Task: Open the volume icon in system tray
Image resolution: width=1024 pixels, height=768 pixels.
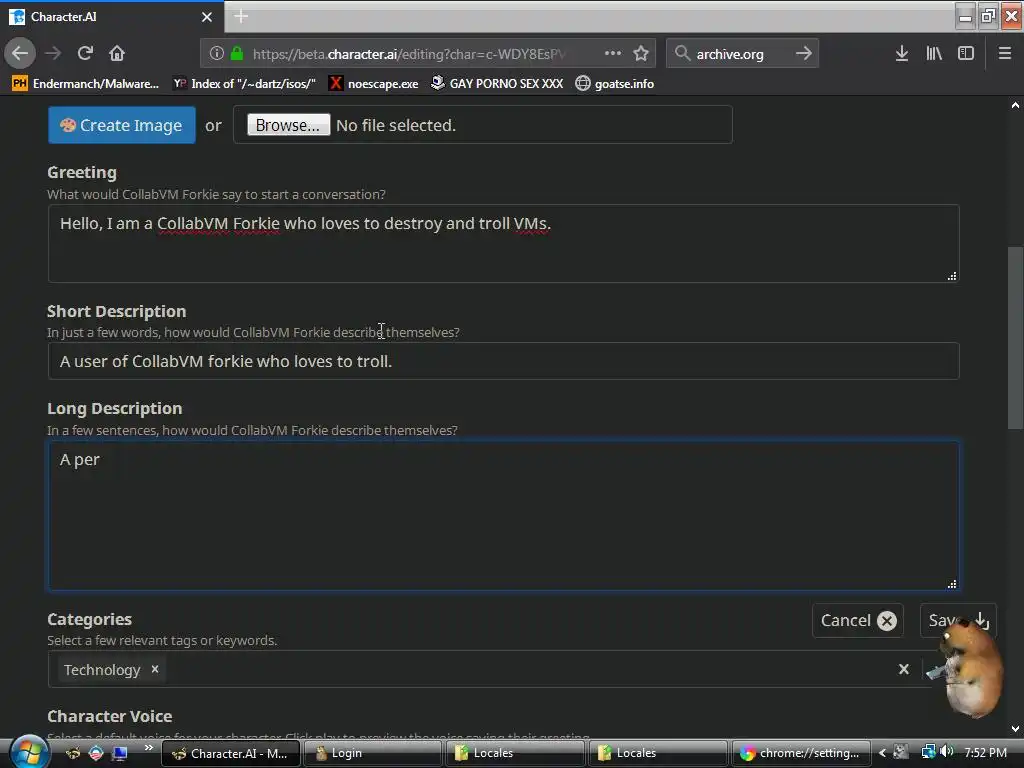Action: 947,752
